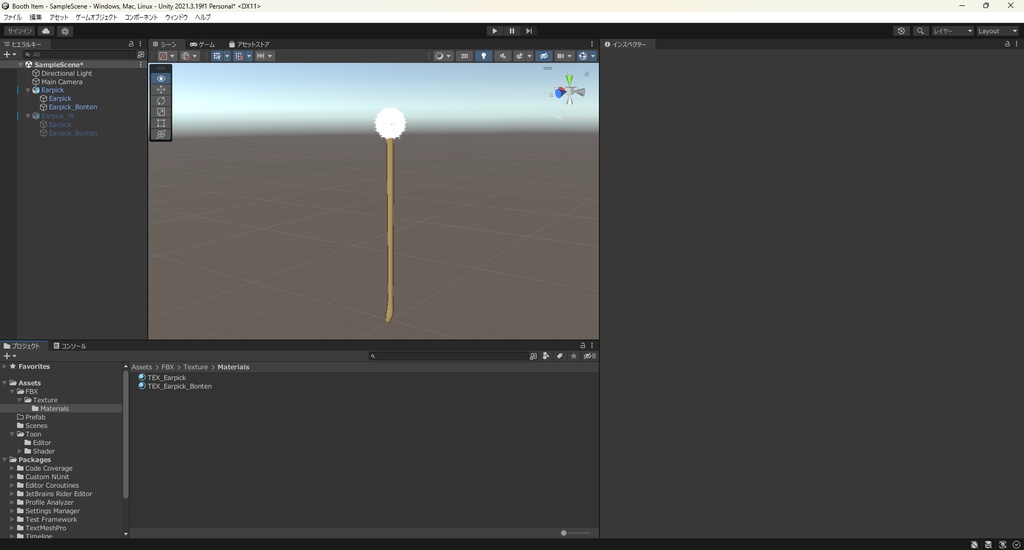This screenshot has width=1024, height=550.
Task: Select the Transform tool in scene overlay
Action: pyautogui.click(x=161, y=134)
